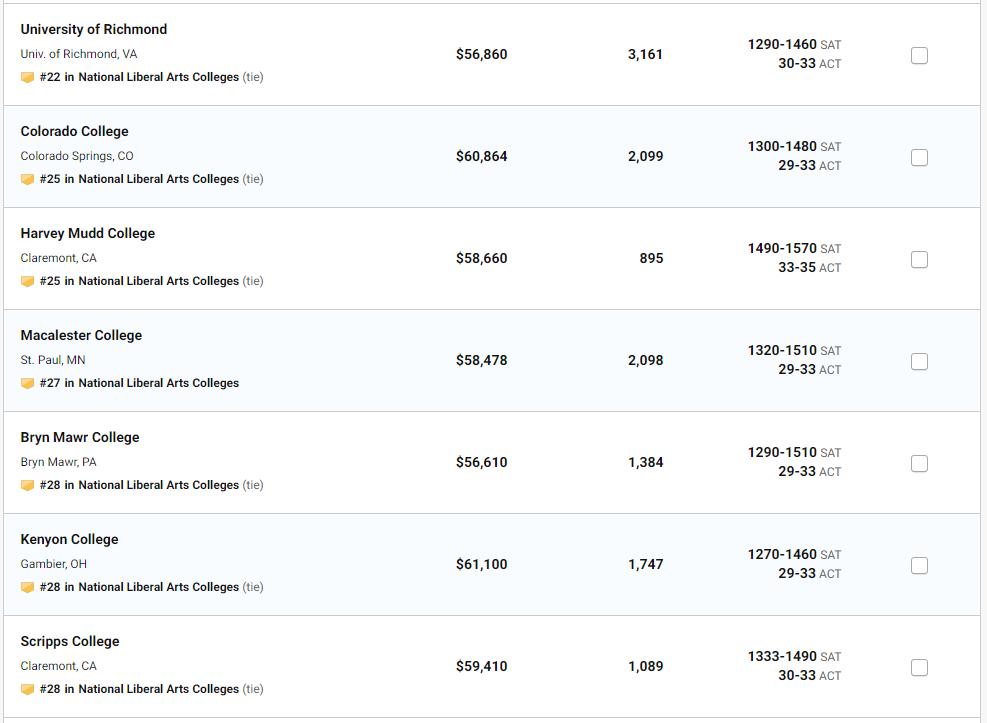This screenshot has height=723, width=987.
Task: Click the ranking badge icon under Bryn Mawr College
Action: (x=27, y=486)
